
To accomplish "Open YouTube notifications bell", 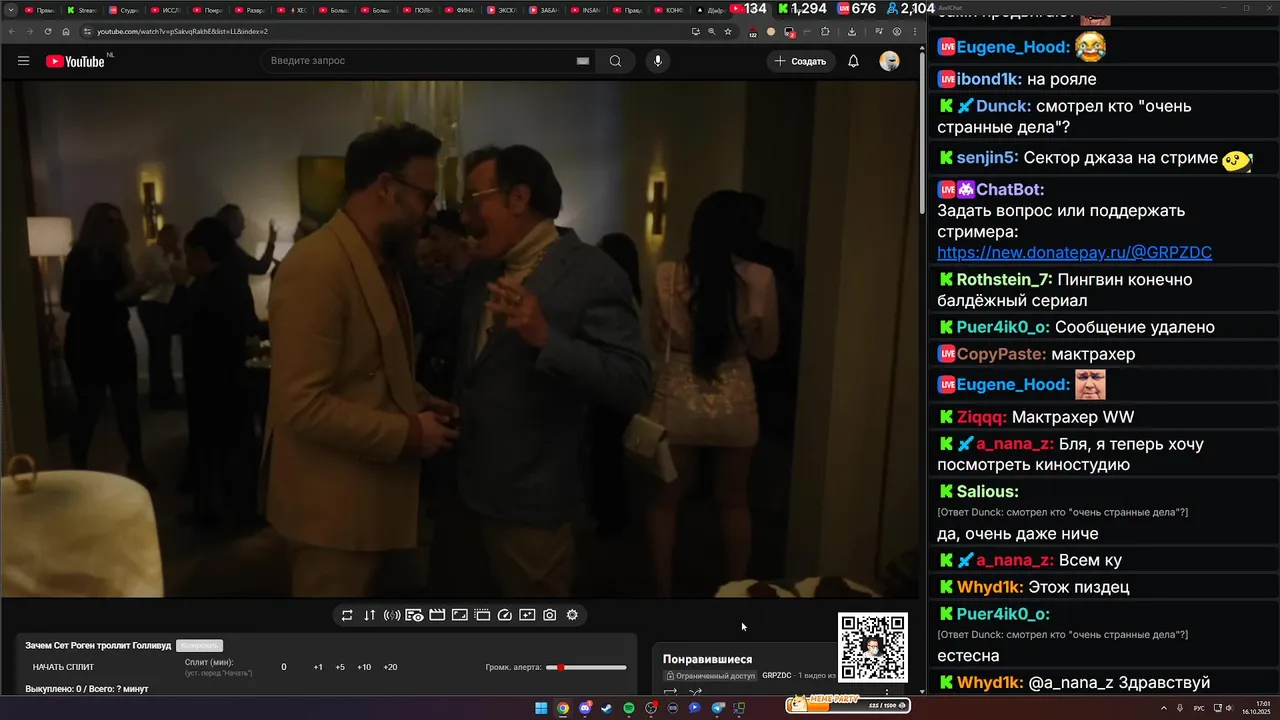I will pyautogui.click(x=853, y=61).
